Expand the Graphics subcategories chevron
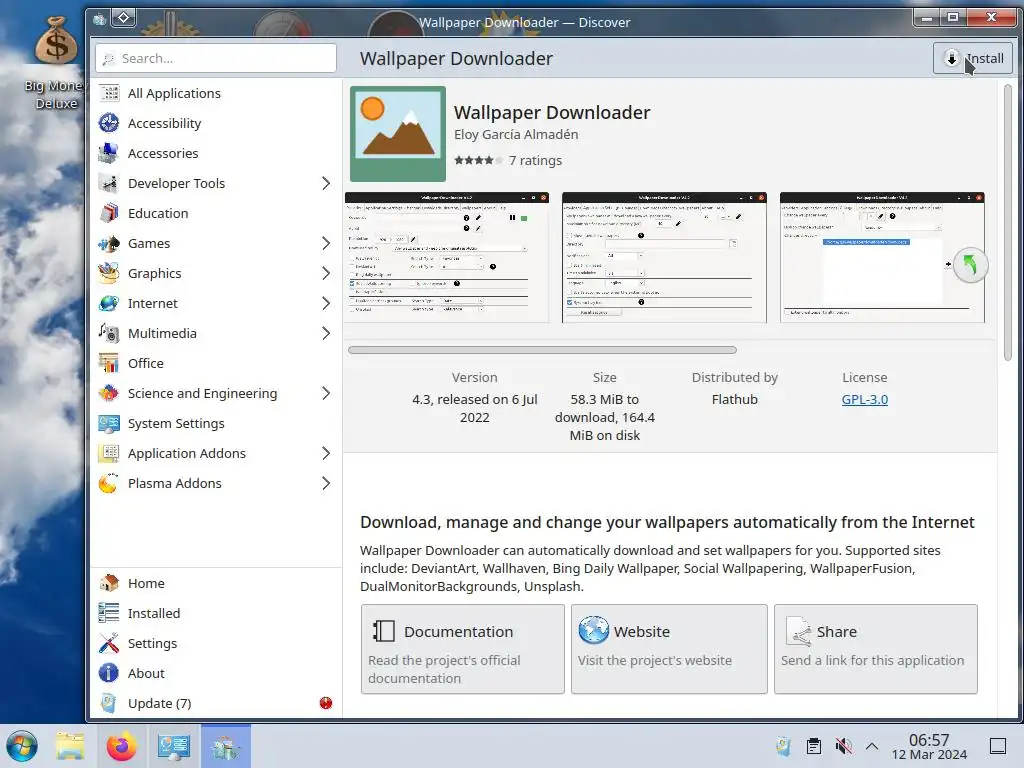 (x=326, y=274)
